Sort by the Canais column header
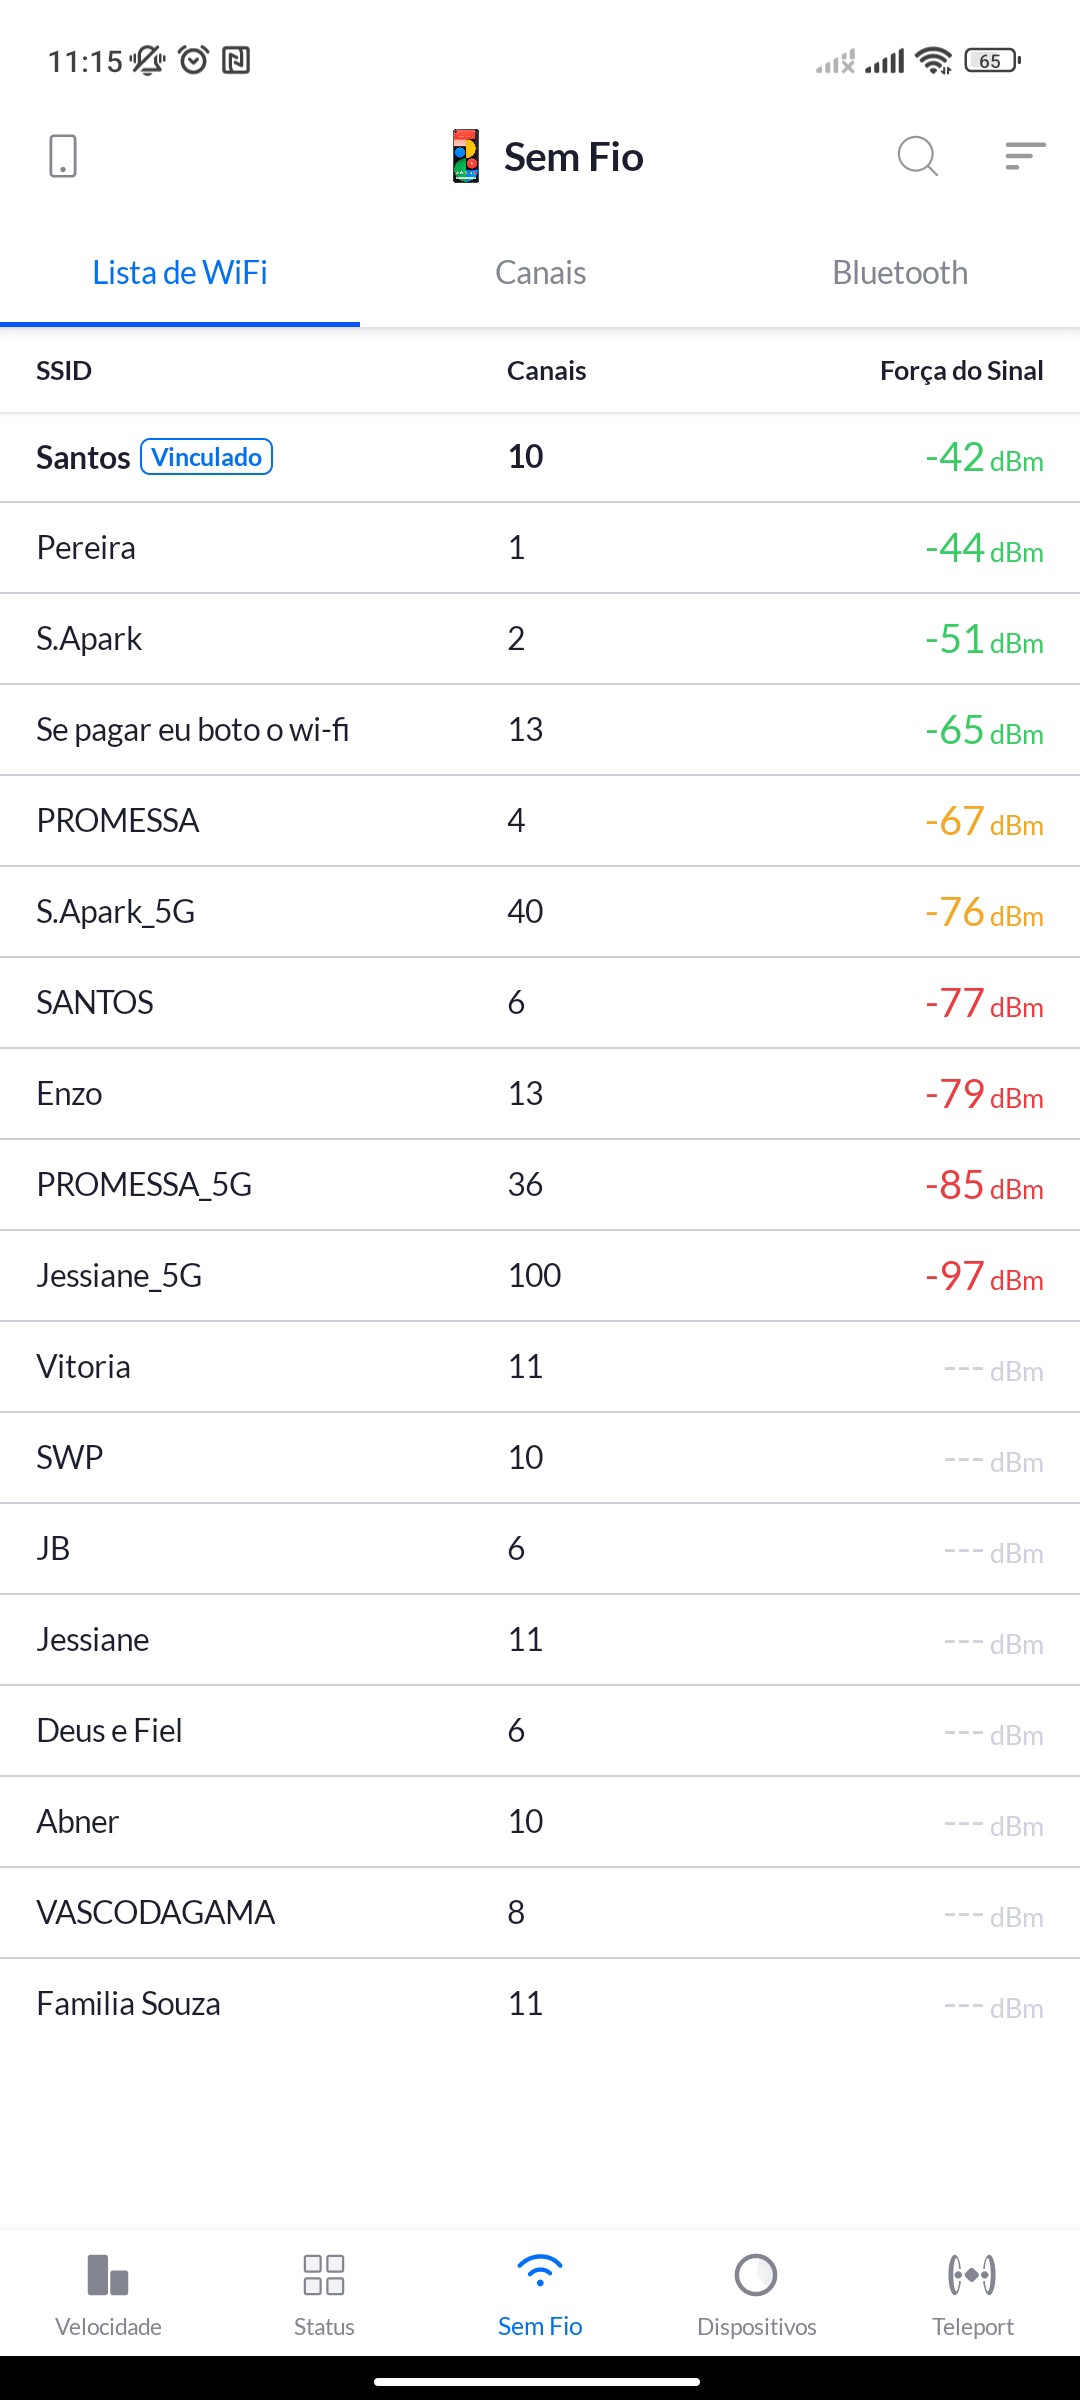The height and width of the screenshot is (2400, 1080). click(546, 371)
